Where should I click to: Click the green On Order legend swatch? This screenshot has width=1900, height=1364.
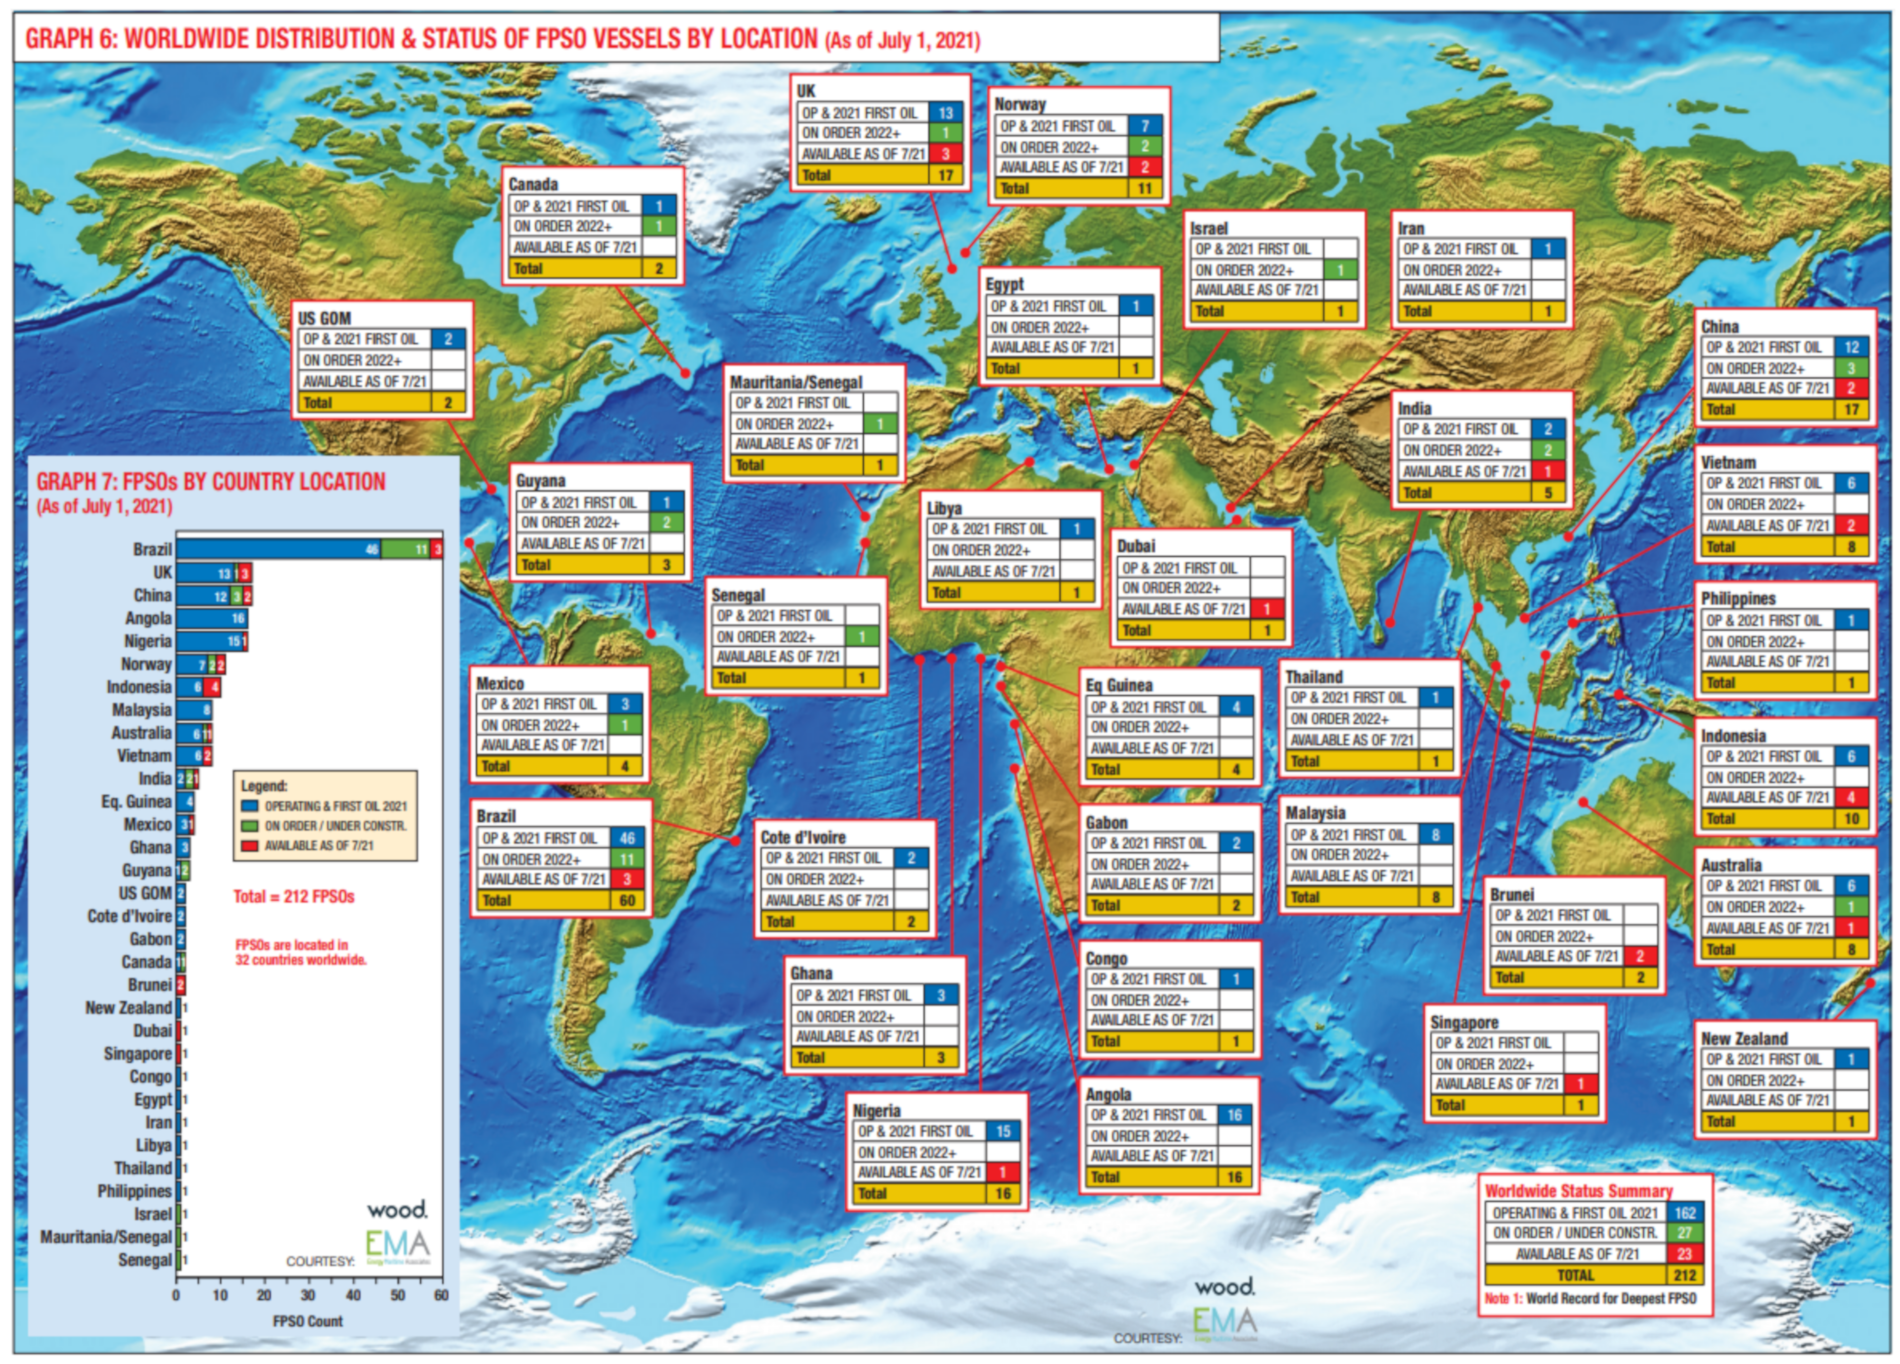coord(249,826)
